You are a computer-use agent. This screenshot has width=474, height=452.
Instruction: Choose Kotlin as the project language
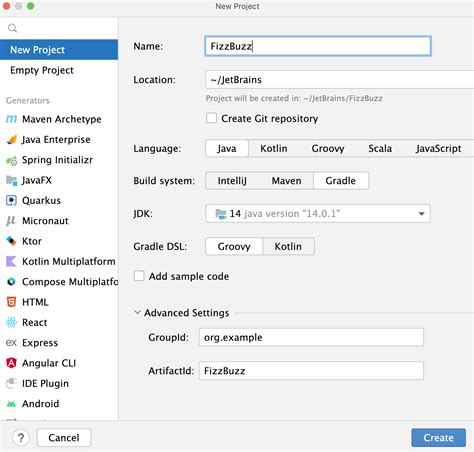274,148
